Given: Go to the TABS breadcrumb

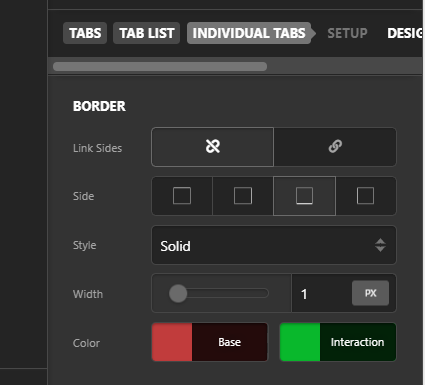Looking at the screenshot, I should coord(85,33).
